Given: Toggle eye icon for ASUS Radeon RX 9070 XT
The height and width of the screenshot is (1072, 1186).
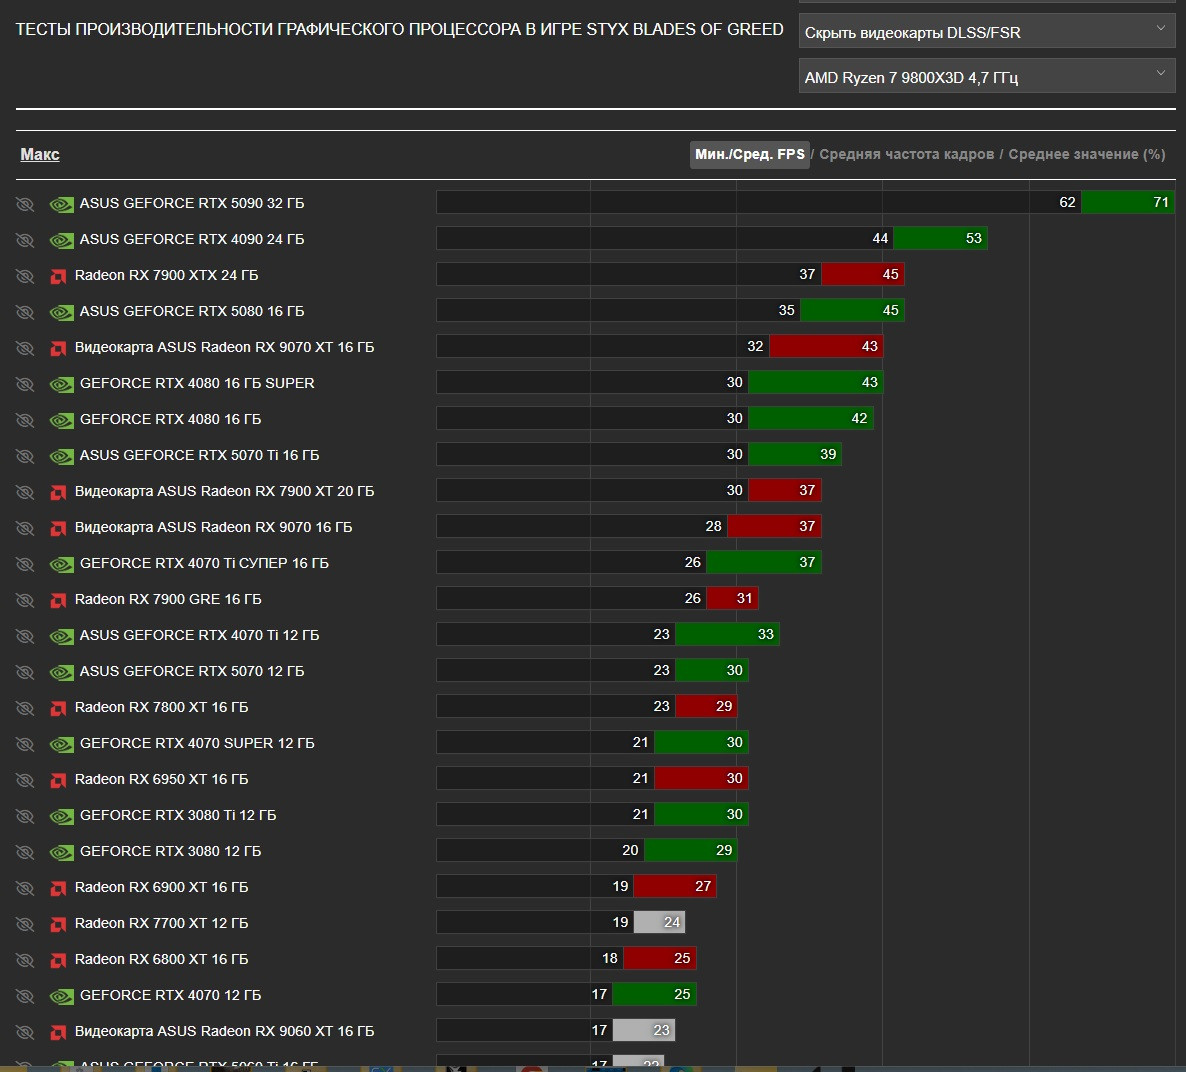Looking at the screenshot, I should pos(25,348).
